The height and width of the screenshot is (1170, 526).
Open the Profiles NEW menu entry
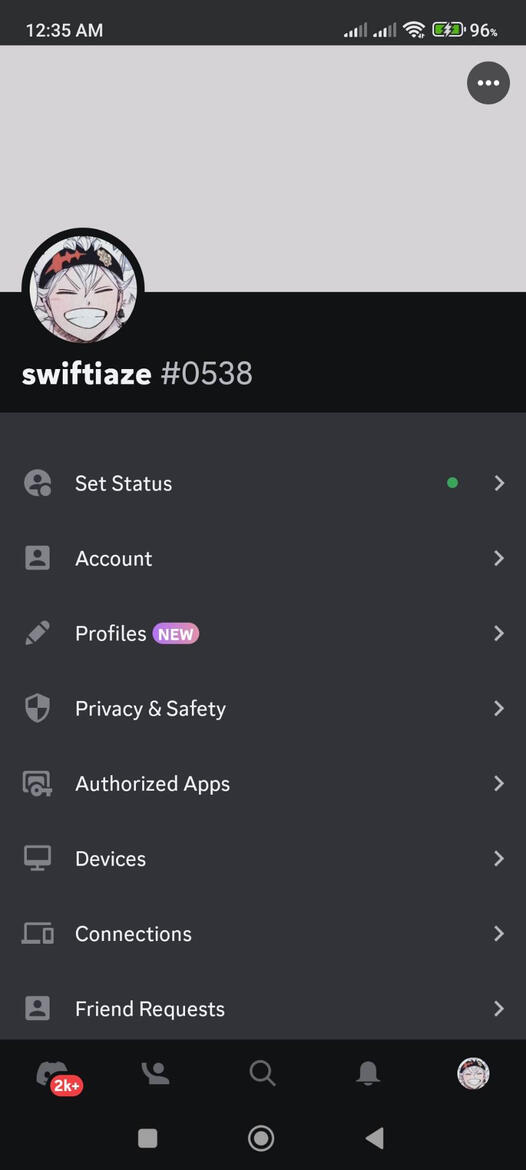(263, 634)
